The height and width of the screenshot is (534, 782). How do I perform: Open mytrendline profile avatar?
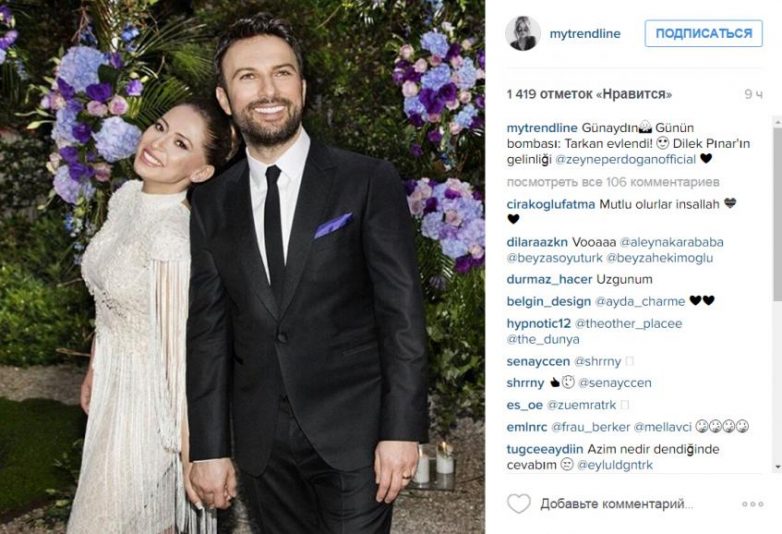523,33
